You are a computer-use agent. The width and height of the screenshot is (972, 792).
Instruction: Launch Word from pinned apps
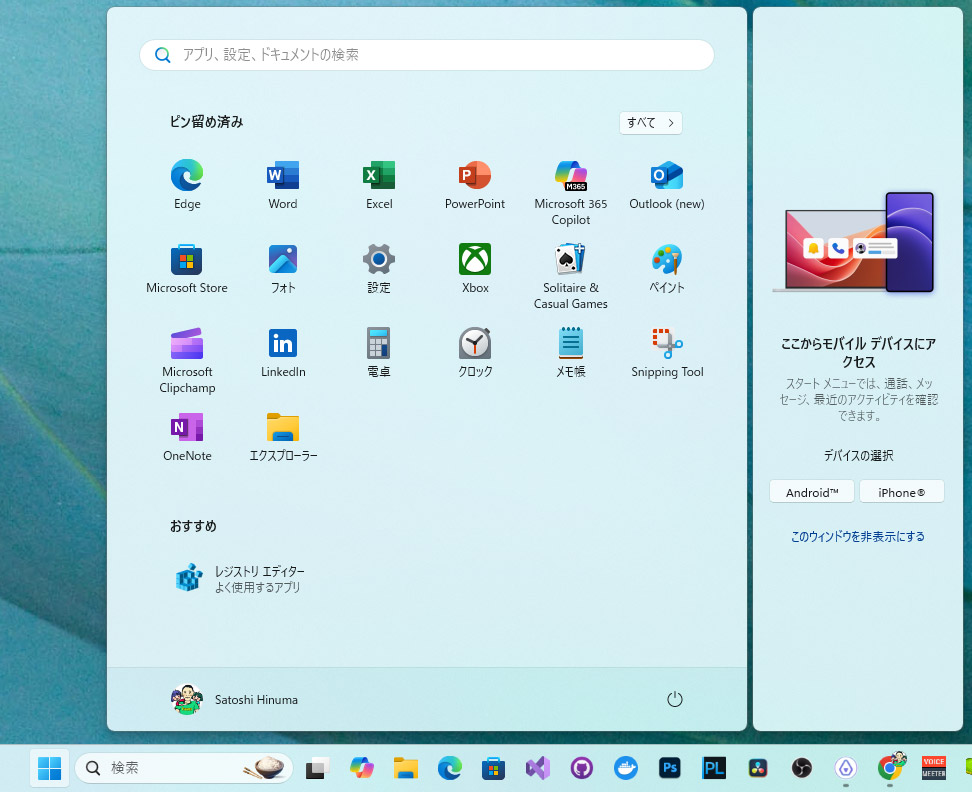pos(283,185)
